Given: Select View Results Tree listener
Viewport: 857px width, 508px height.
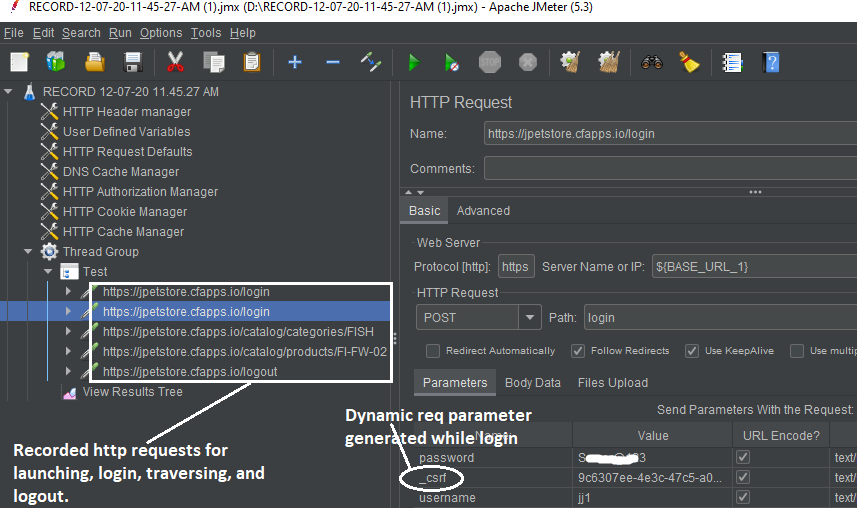Looking at the screenshot, I should click(x=132, y=392).
